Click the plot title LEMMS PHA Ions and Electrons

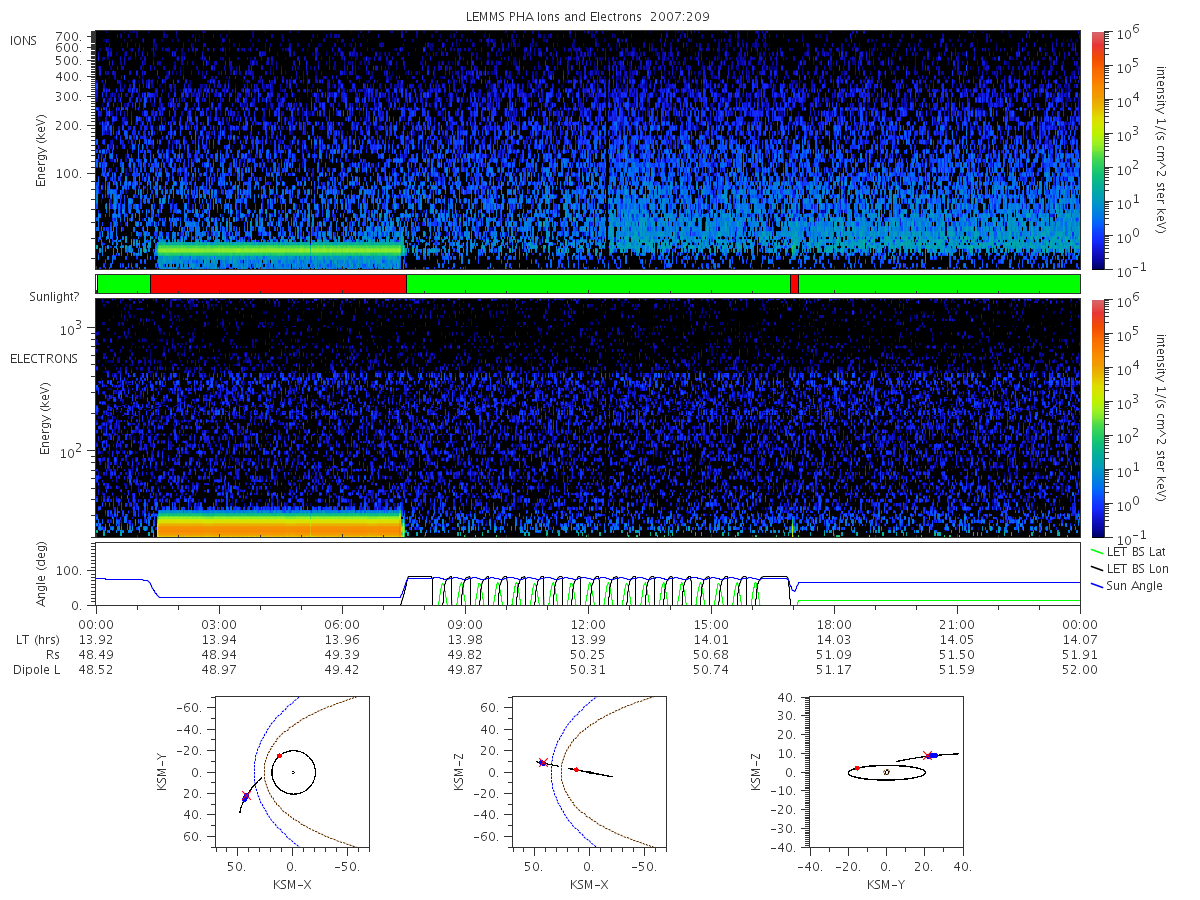click(555, 17)
